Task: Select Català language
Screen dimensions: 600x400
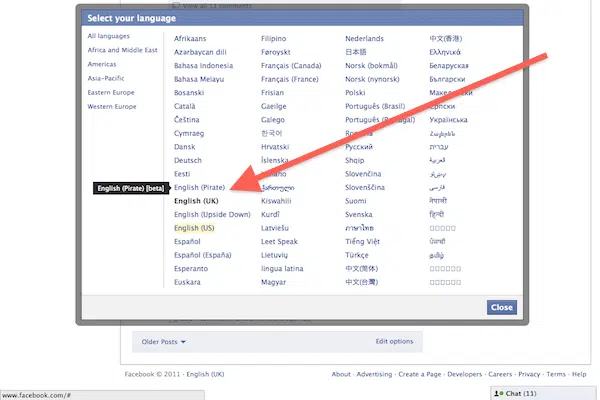Action: point(184,106)
